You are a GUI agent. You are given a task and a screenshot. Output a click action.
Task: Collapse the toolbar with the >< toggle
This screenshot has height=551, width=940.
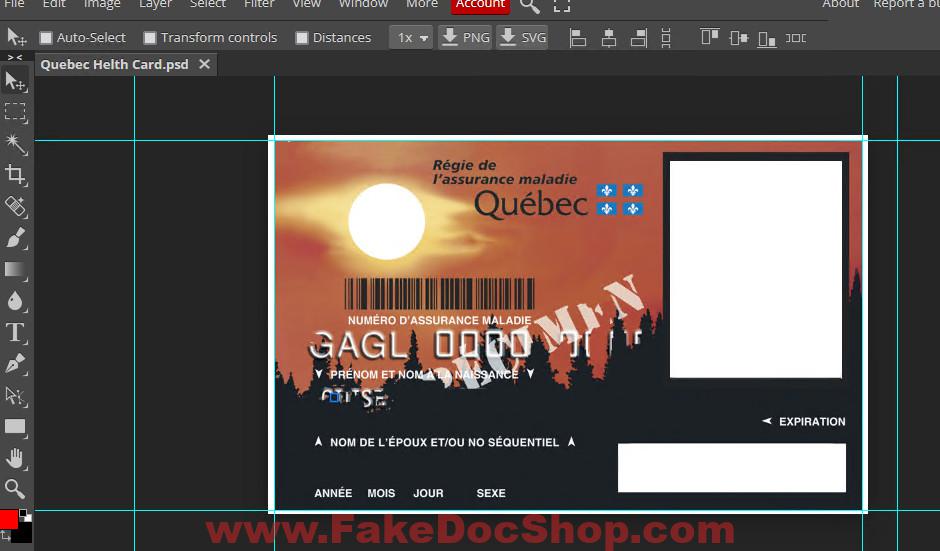click(x=15, y=58)
